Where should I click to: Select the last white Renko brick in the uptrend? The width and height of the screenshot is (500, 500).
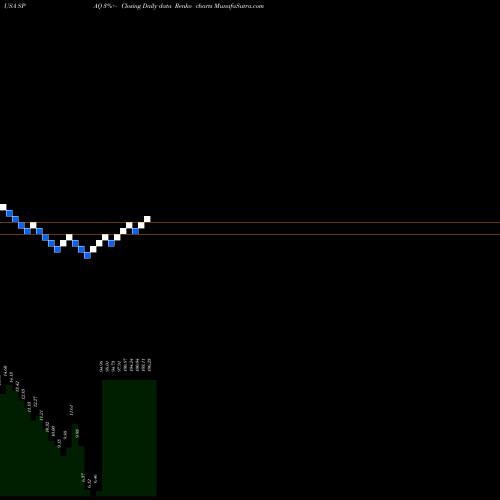click(147, 219)
